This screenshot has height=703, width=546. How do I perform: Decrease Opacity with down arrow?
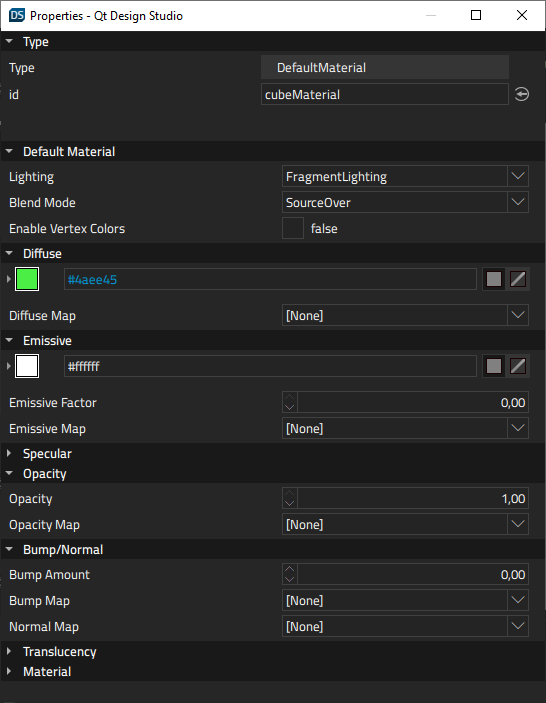click(x=290, y=503)
